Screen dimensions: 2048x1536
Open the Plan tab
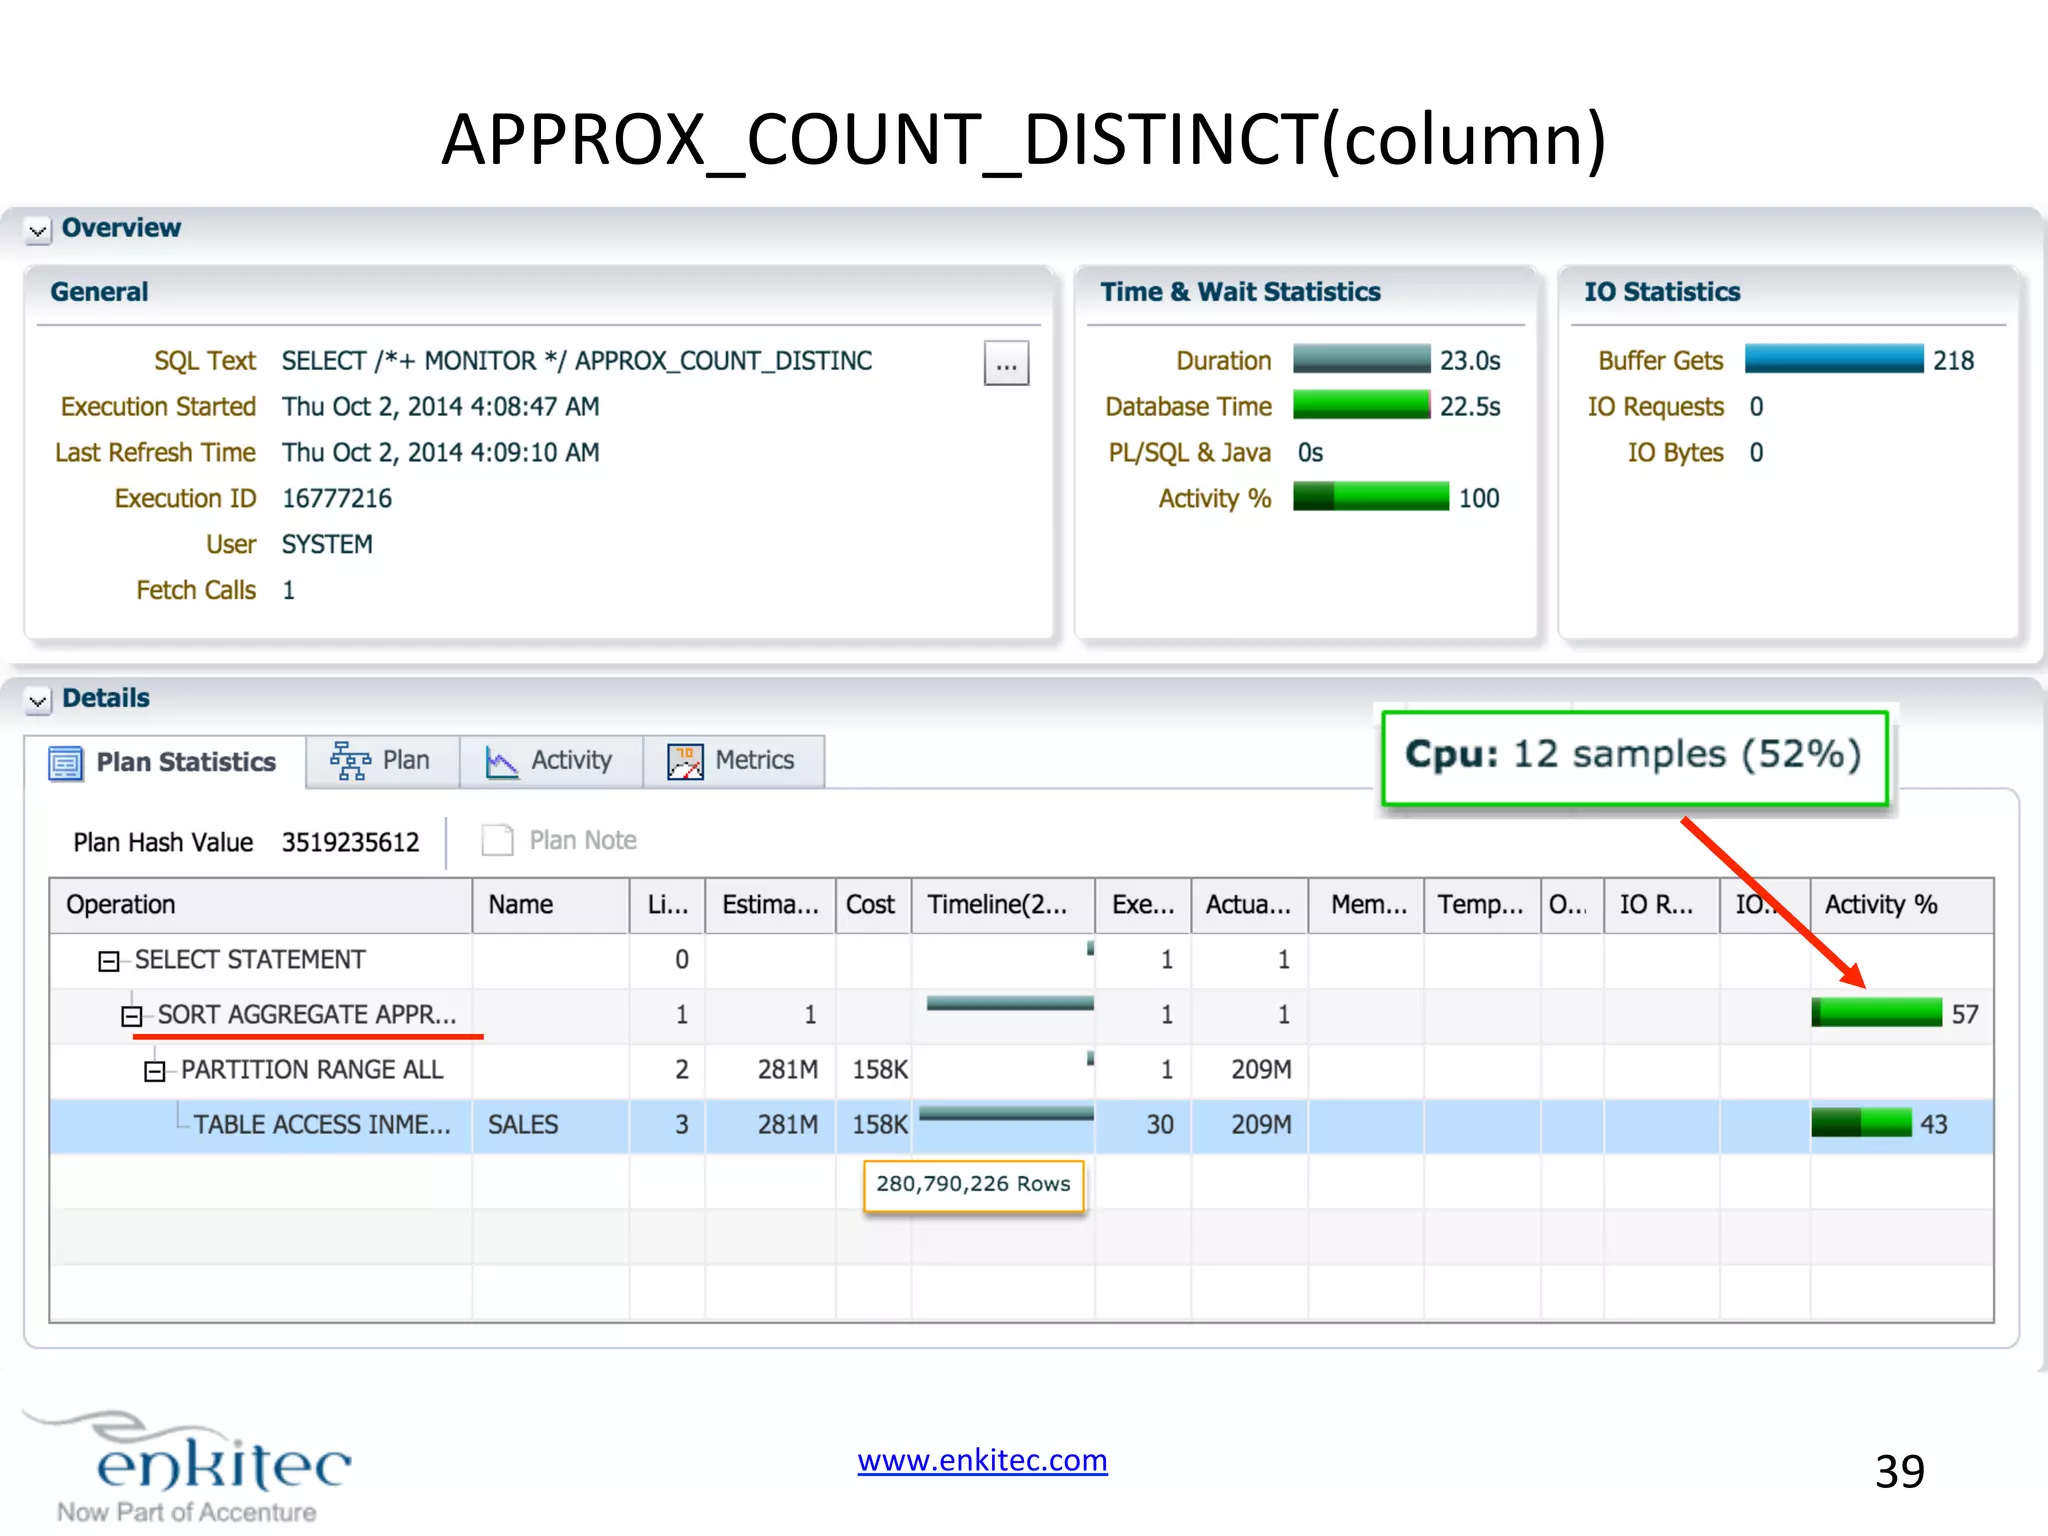tap(382, 761)
